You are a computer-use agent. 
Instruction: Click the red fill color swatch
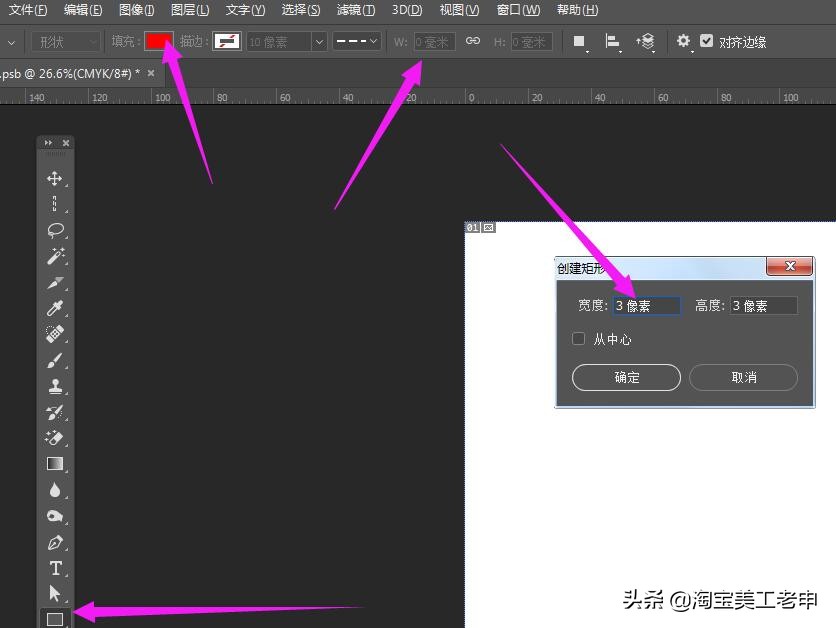coord(159,41)
